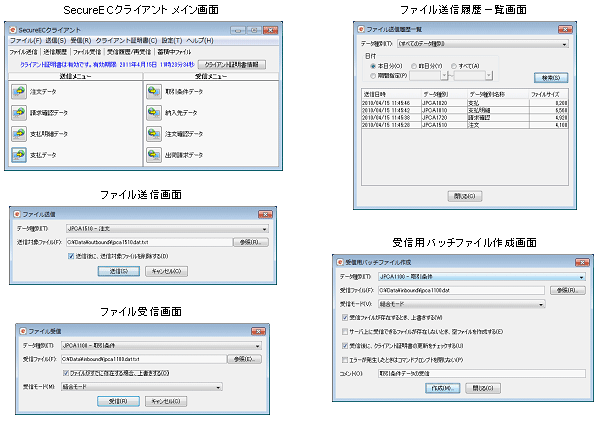
Task: Select the すべて(A) radio button
Action: [x=454, y=66]
